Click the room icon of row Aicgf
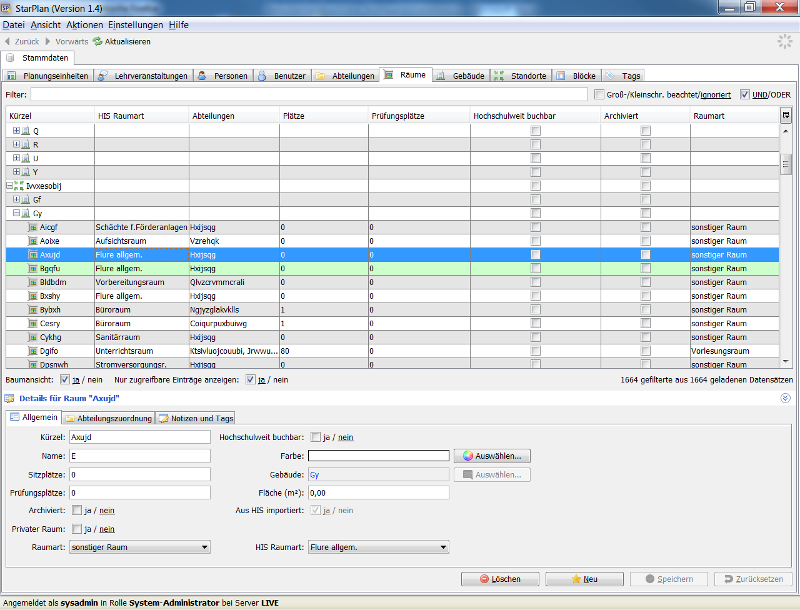800x610 pixels. (x=33, y=227)
